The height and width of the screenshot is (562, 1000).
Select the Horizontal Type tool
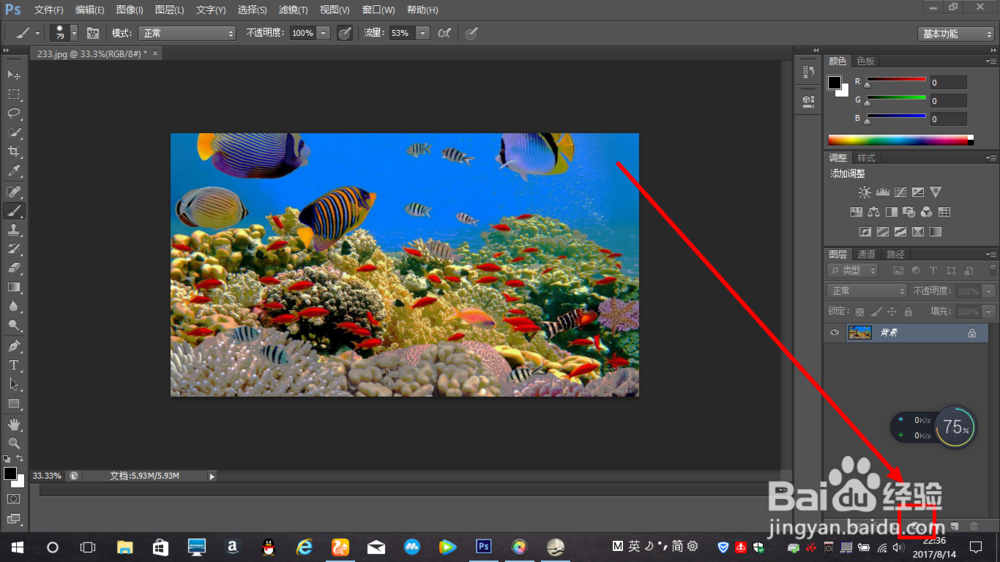click(13, 366)
